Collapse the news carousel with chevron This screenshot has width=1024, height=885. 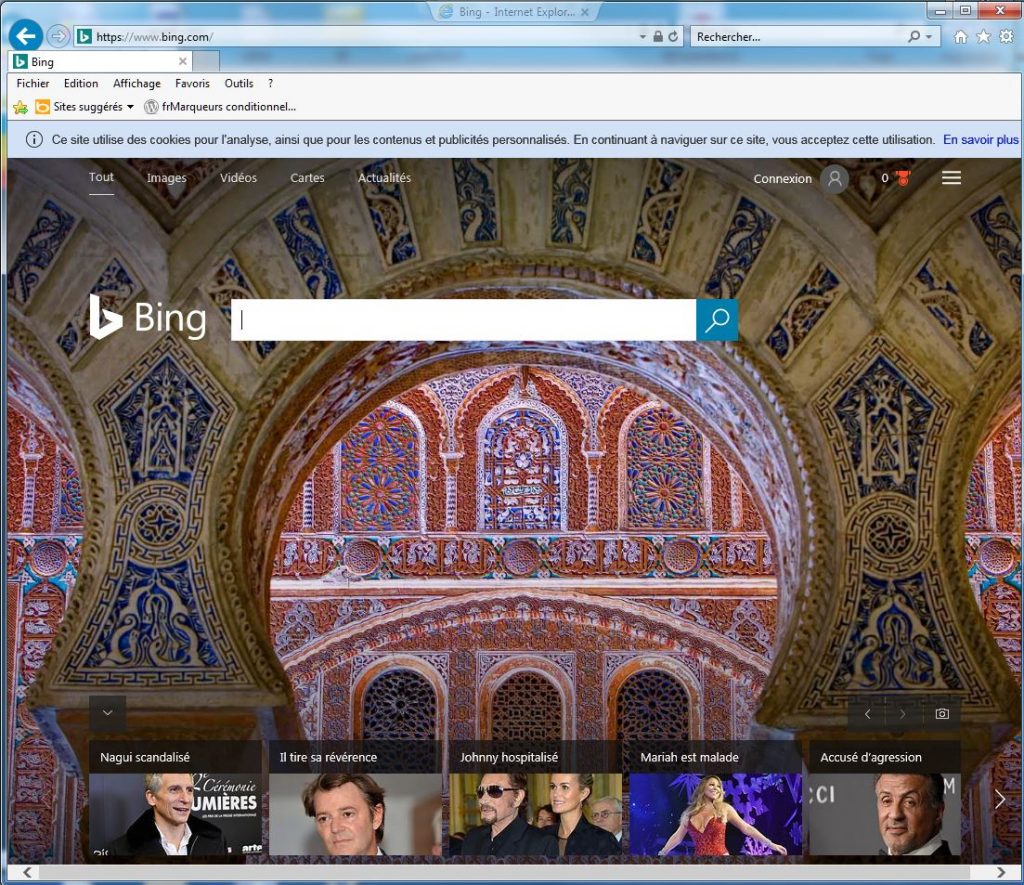click(107, 713)
